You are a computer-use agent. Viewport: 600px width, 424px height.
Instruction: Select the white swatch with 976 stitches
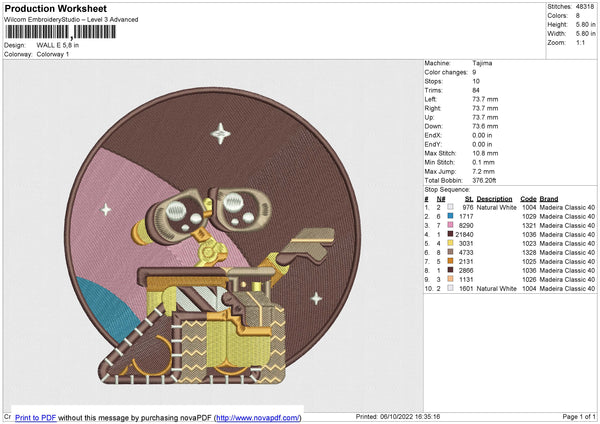pyautogui.click(x=450, y=207)
